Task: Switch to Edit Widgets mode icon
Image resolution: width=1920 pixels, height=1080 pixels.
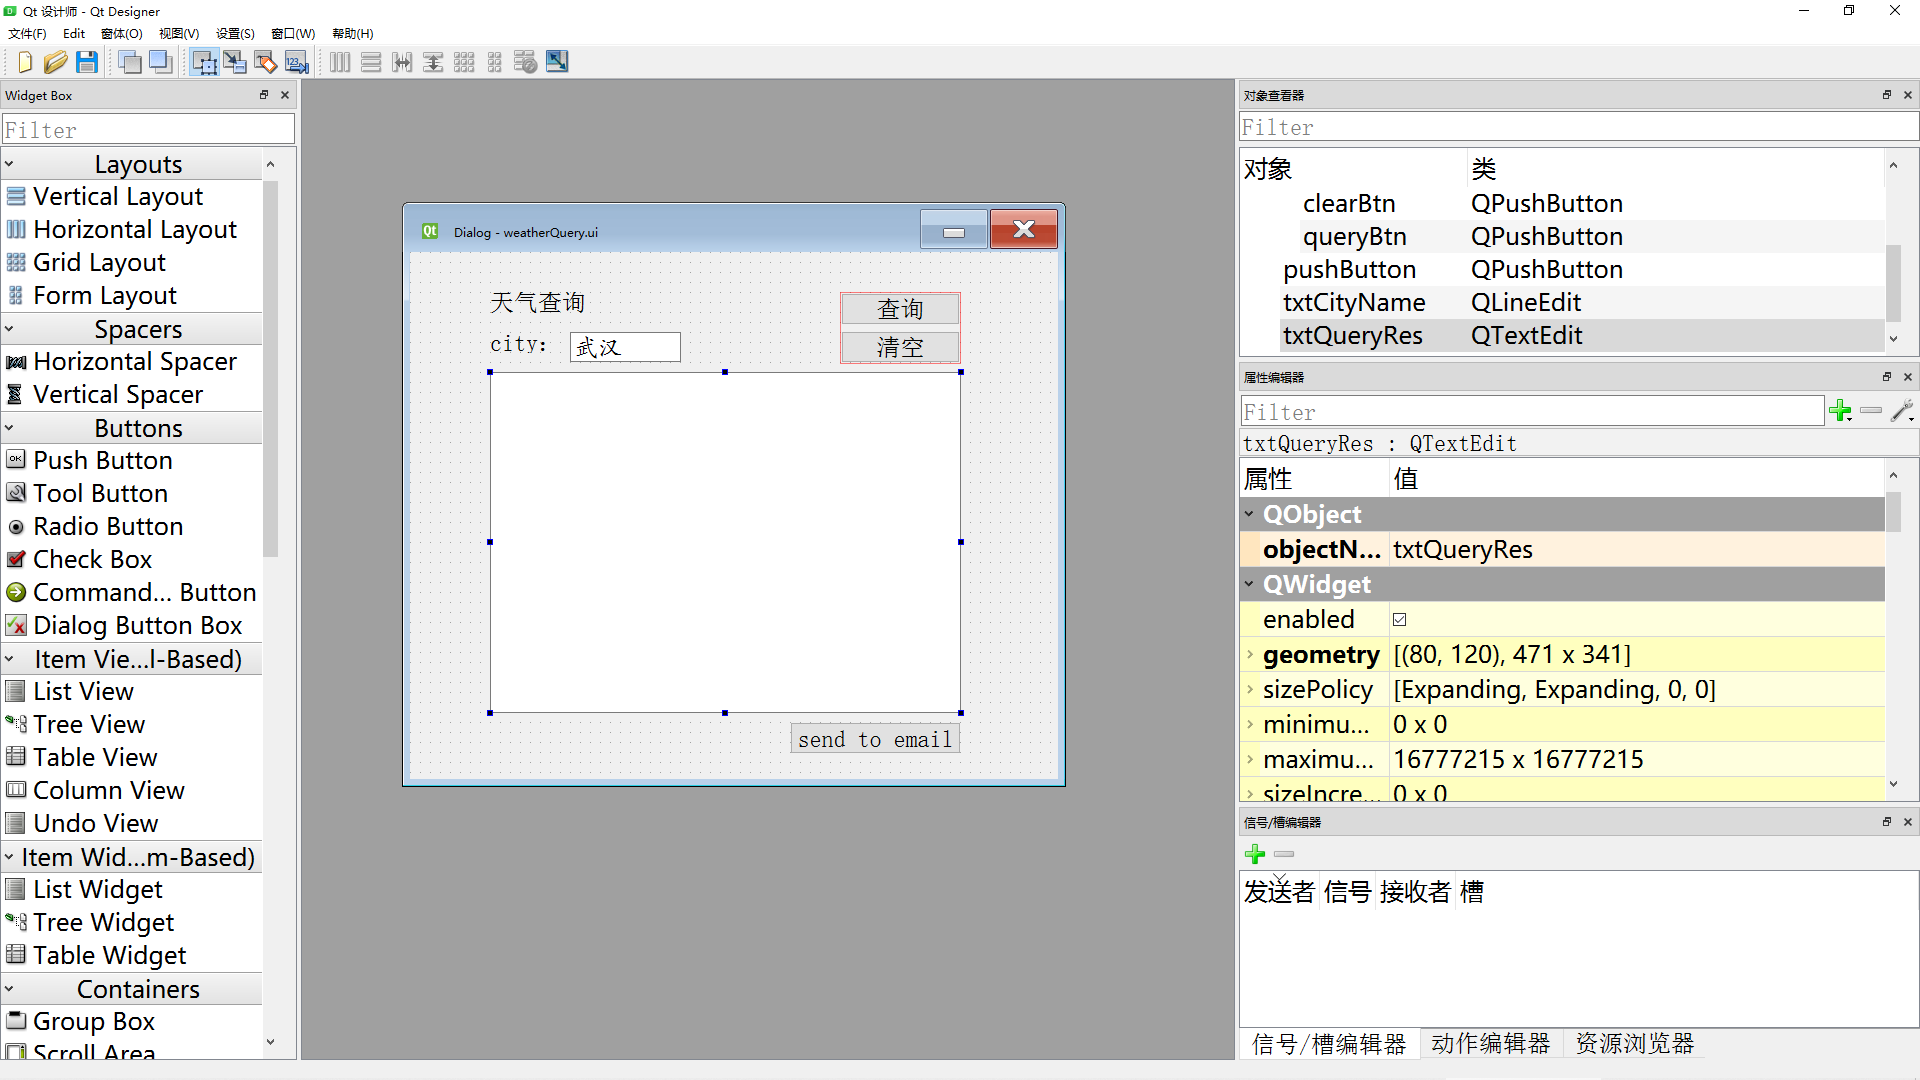Action: click(x=204, y=62)
